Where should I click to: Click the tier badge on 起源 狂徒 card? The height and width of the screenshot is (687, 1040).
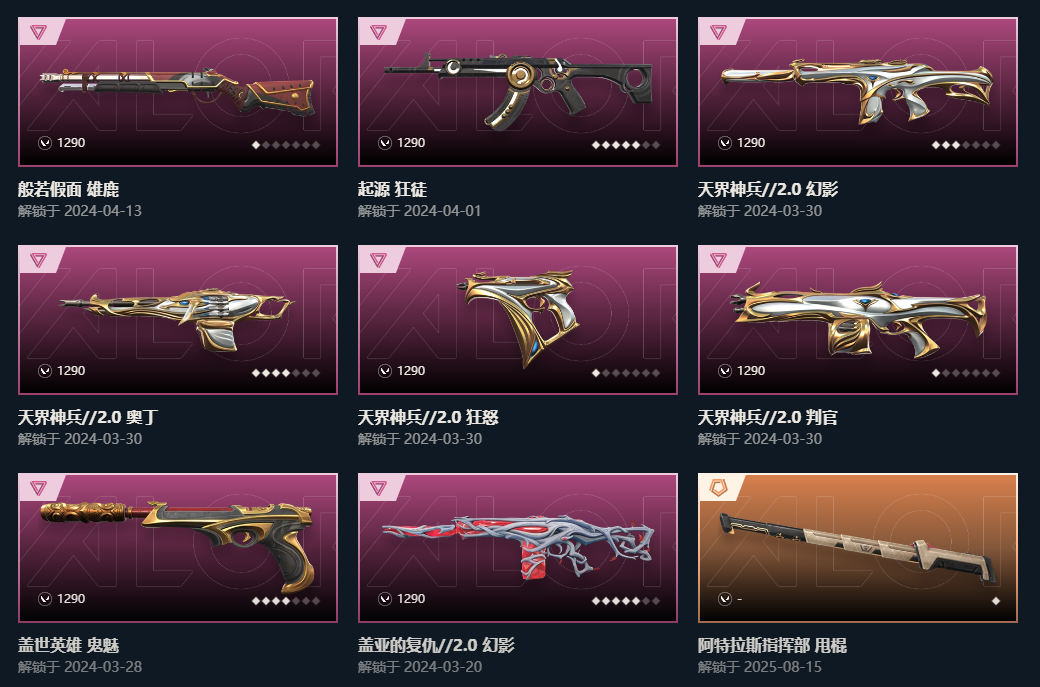(x=378, y=32)
